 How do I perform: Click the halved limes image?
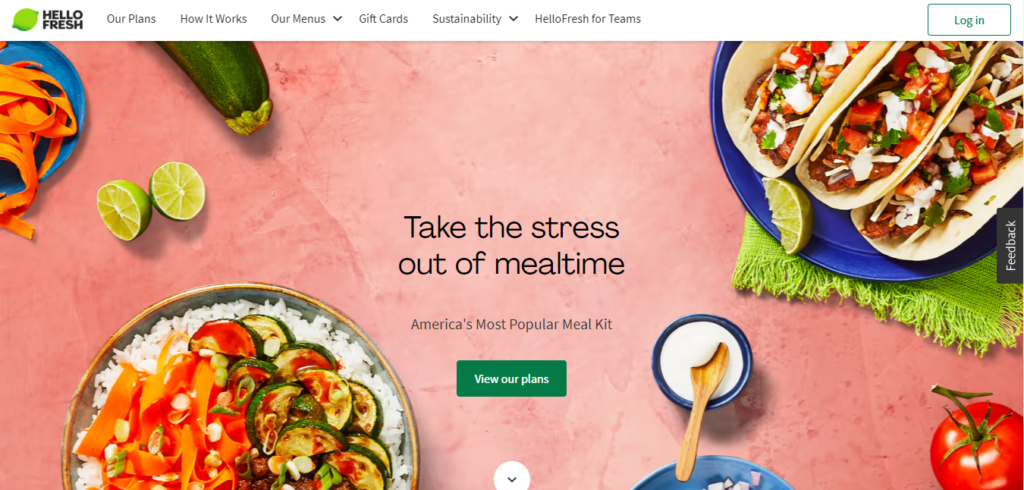point(151,199)
